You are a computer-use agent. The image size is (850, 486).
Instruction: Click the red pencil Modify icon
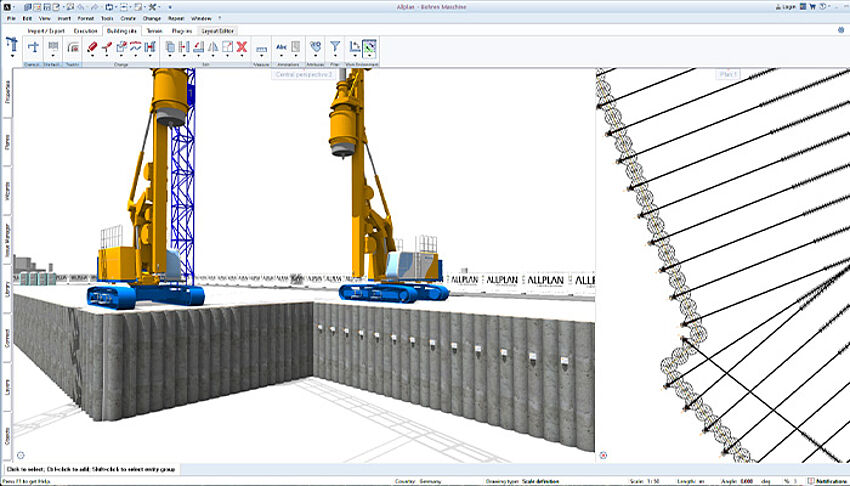[93, 47]
